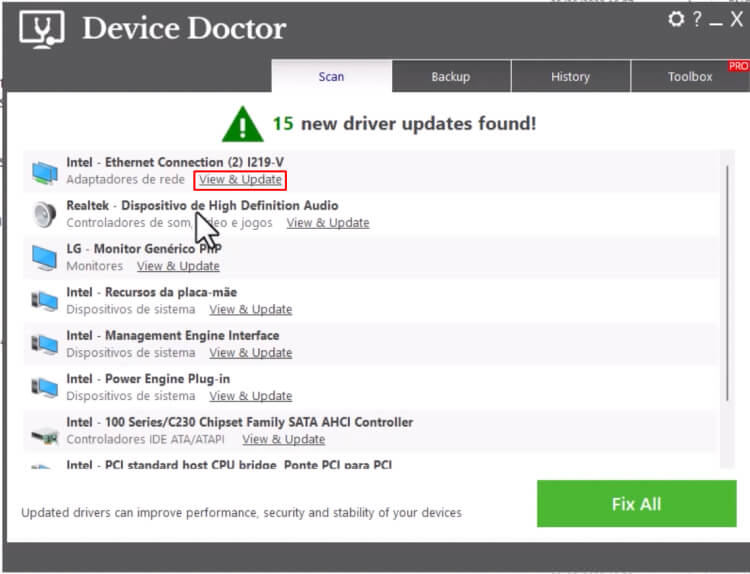This screenshot has height=574, width=750.
Task: Select the LG monitor device icon
Action: pyautogui.click(x=44, y=258)
